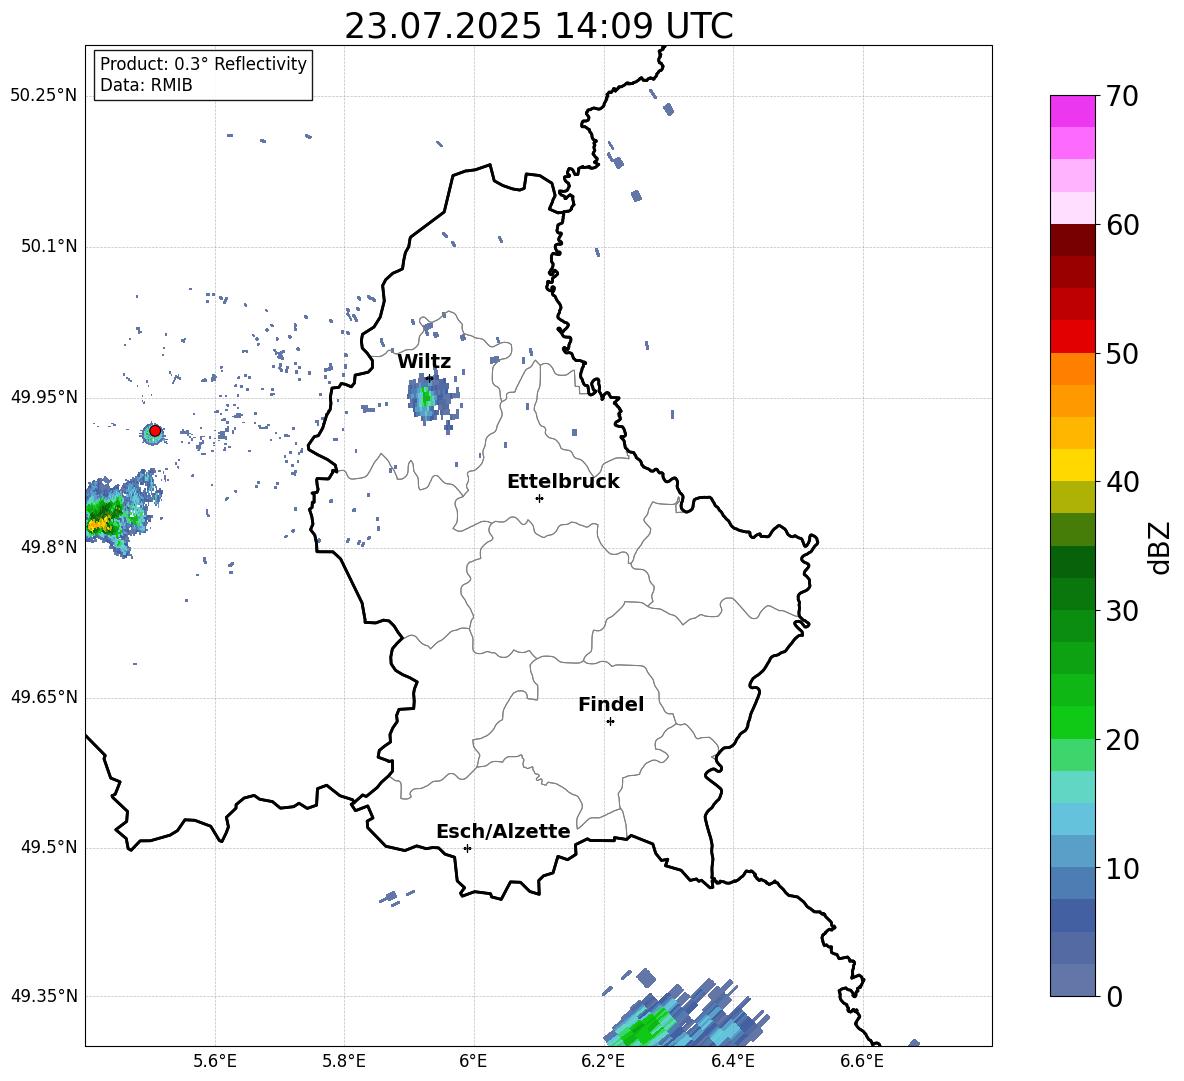This screenshot has width=1184, height=1081.
Task: Click the cross marker below Wiltz label
Action: pos(430,378)
